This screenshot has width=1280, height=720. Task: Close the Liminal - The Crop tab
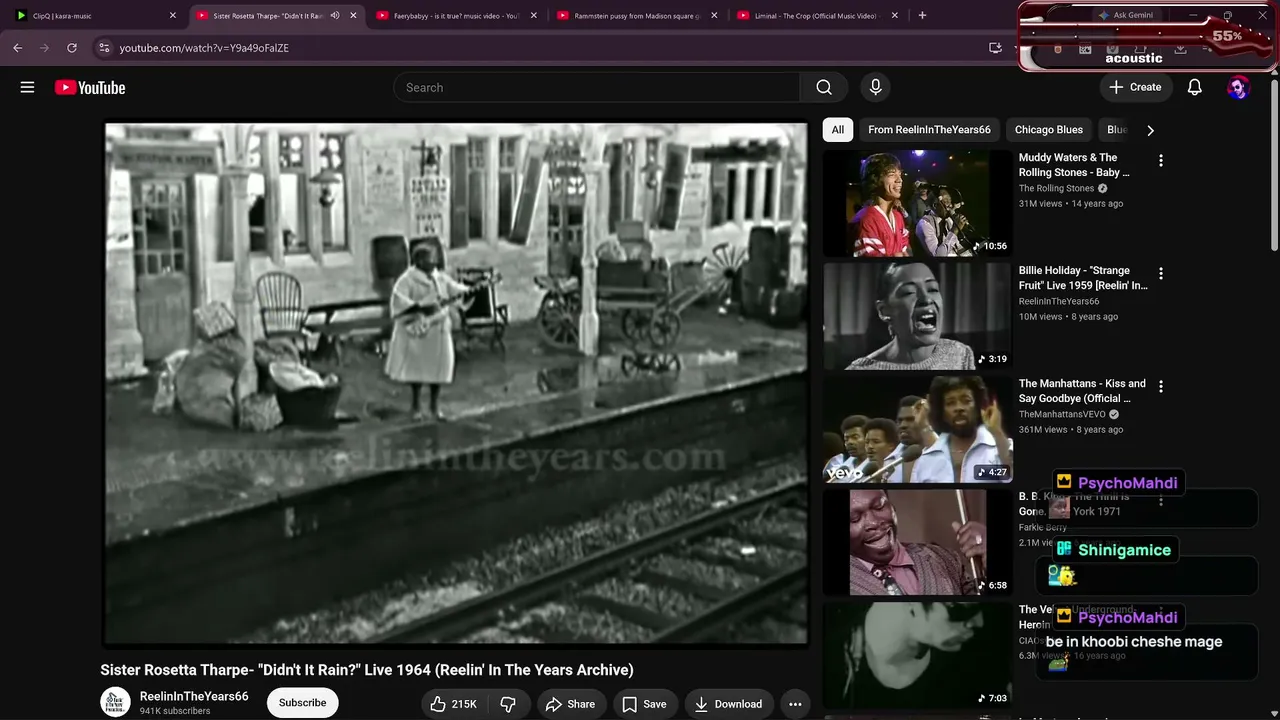[895, 16]
